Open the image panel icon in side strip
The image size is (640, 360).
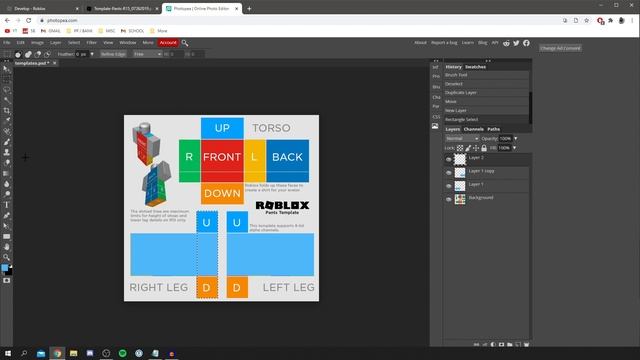(x=435, y=127)
